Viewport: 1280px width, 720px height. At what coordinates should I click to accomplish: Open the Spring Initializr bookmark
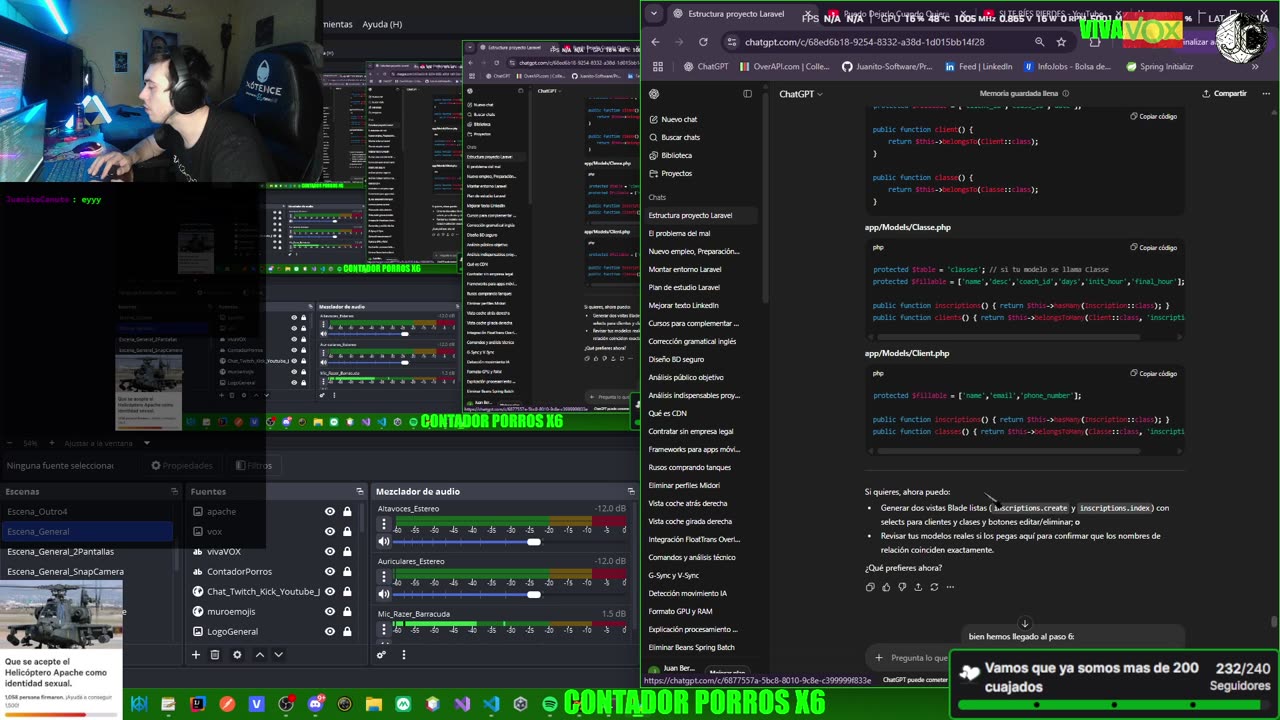[1159, 67]
